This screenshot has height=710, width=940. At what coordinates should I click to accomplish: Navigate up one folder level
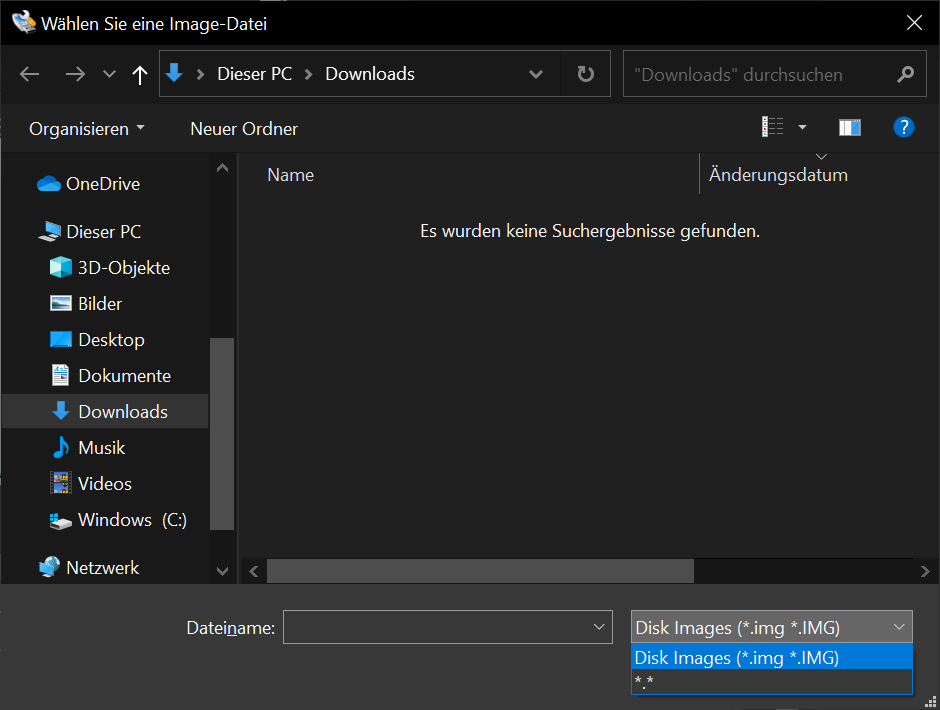[140, 74]
